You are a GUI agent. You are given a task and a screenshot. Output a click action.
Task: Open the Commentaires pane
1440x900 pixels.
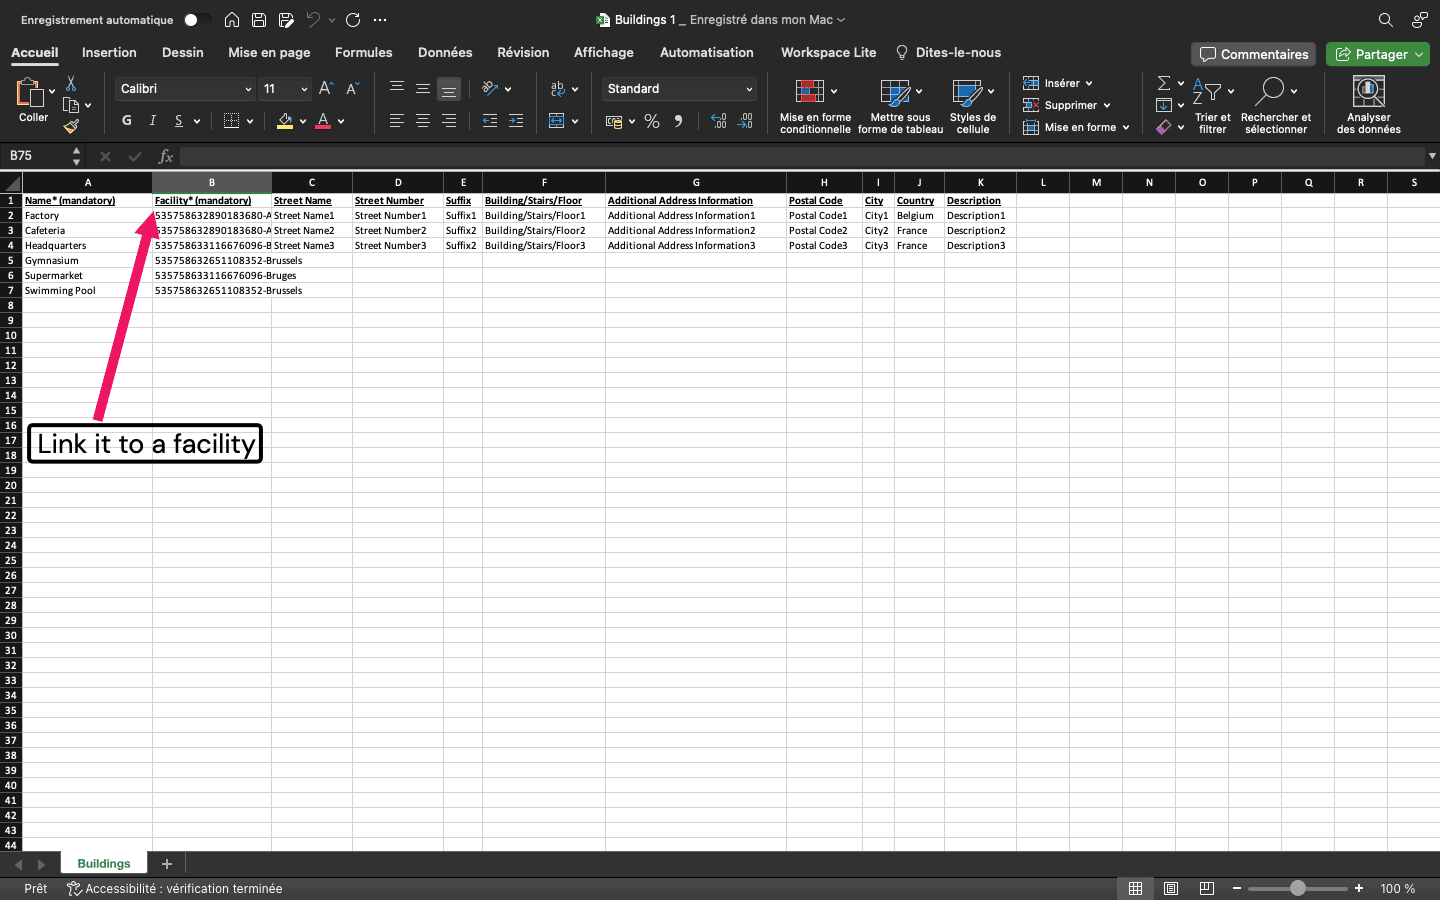coord(1254,54)
